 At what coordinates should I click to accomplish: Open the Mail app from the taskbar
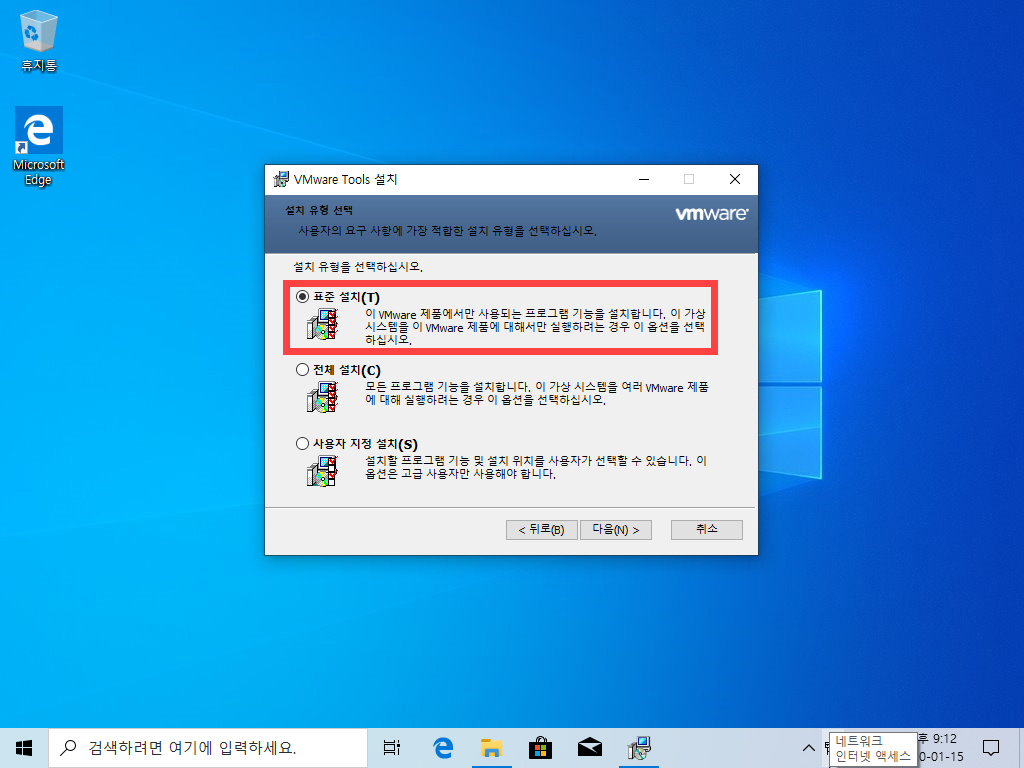click(x=590, y=748)
